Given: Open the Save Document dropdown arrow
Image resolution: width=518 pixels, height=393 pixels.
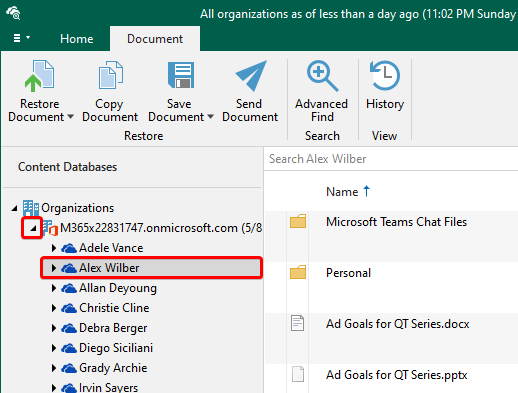Looking at the screenshot, I should (210, 117).
